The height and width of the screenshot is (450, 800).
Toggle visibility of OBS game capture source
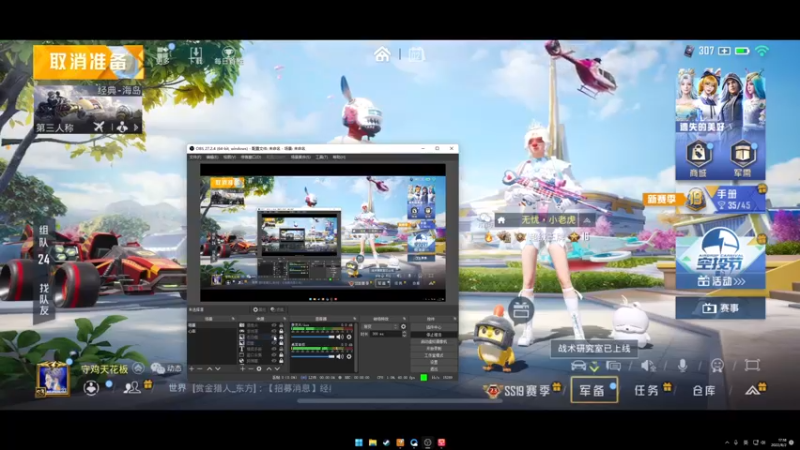(273, 331)
